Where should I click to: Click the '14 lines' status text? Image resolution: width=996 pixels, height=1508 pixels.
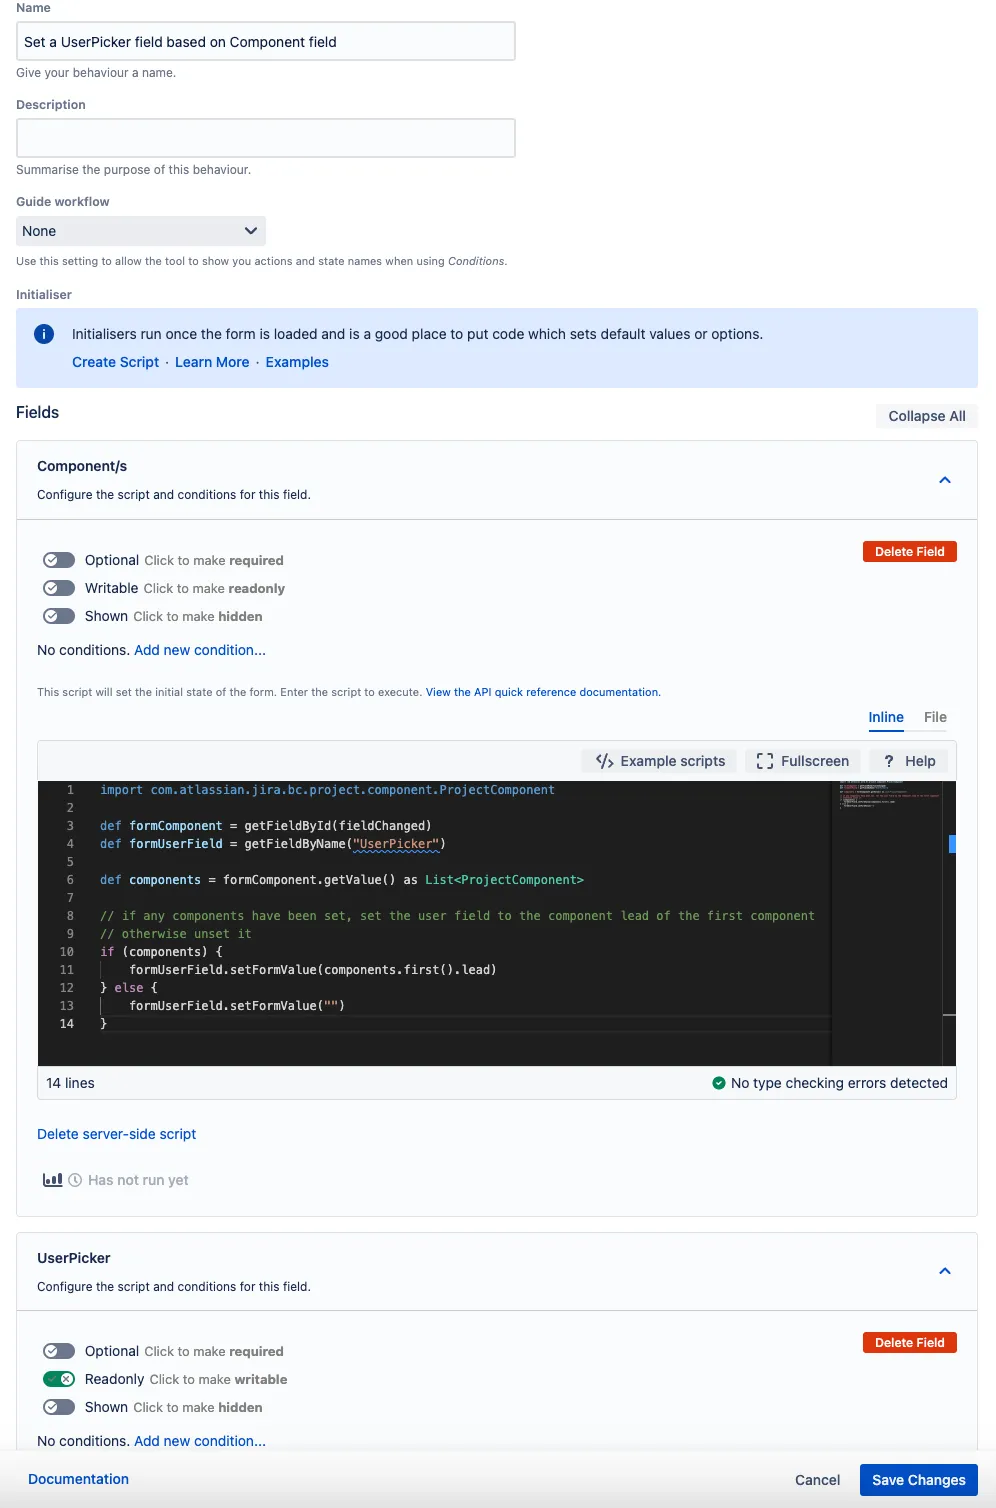pyautogui.click(x=70, y=1083)
